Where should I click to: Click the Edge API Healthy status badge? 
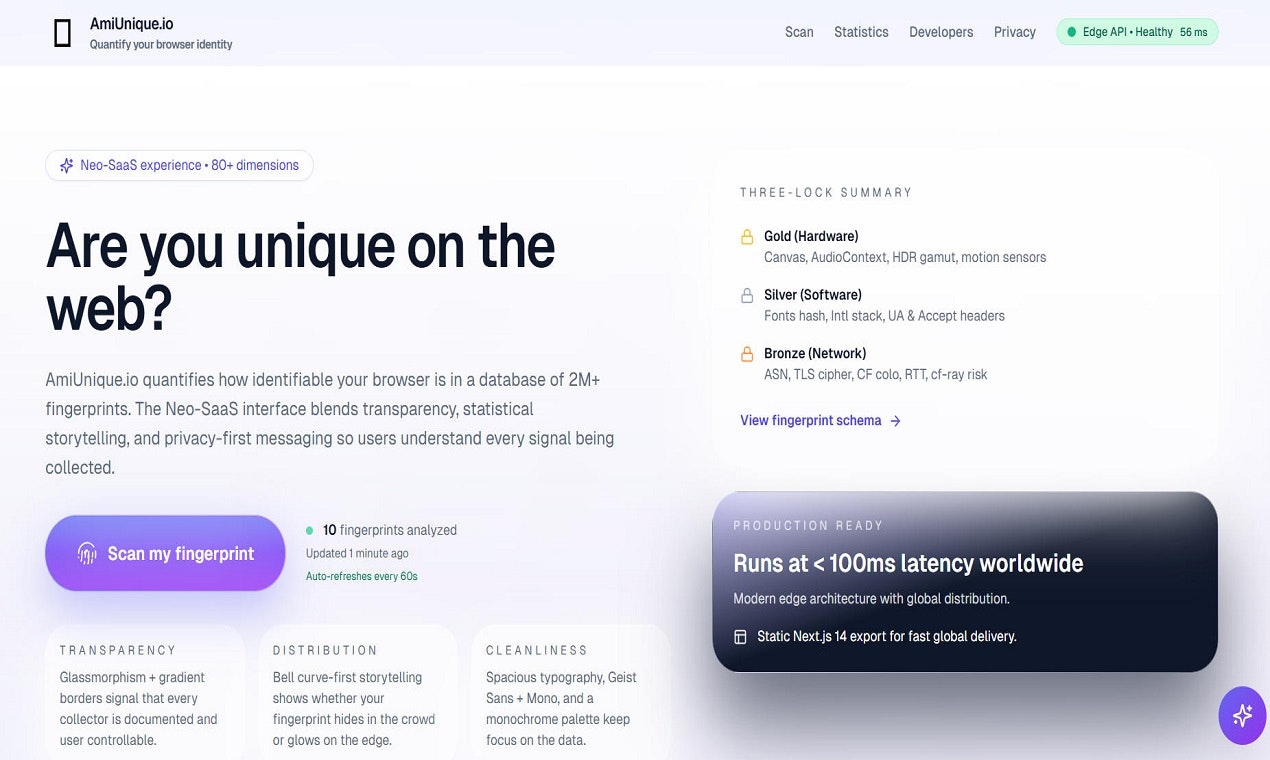pos(1137,32)
